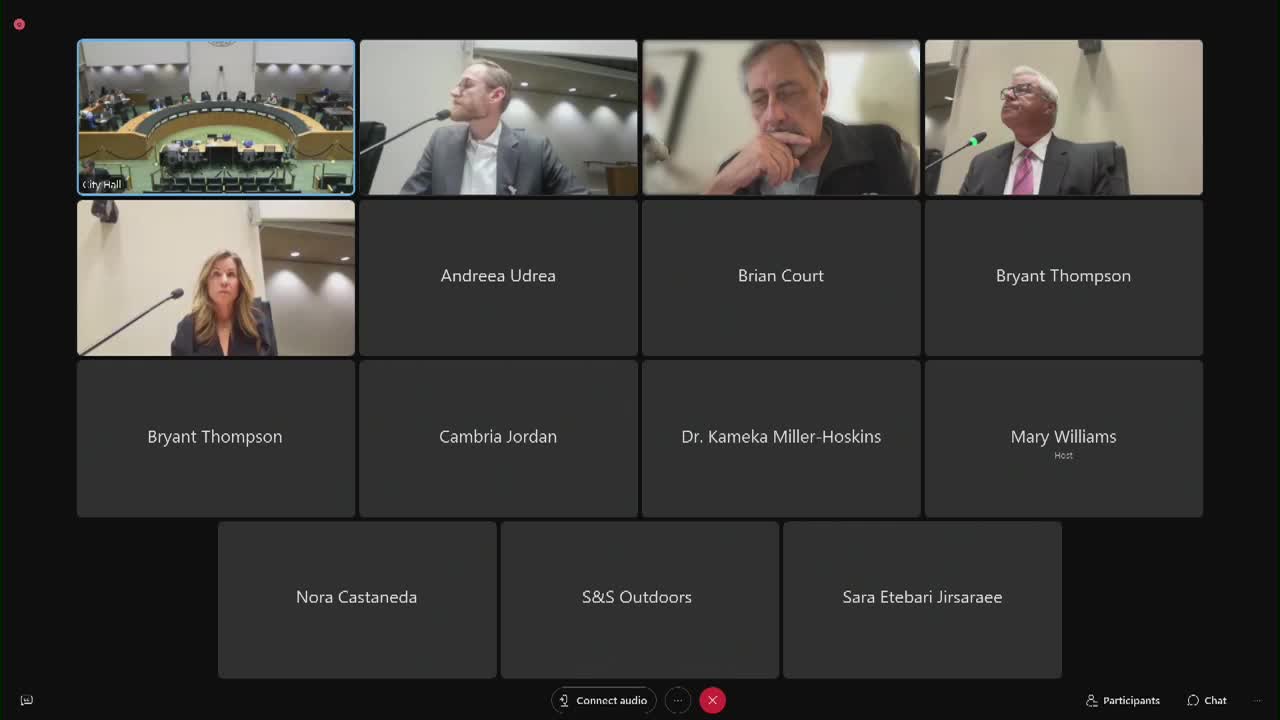The width and height of the screenshot is (1280, 720).
Task: Select the Nora Castaneda participant tile
Action: pyautogui.click(x=357, y=599)
